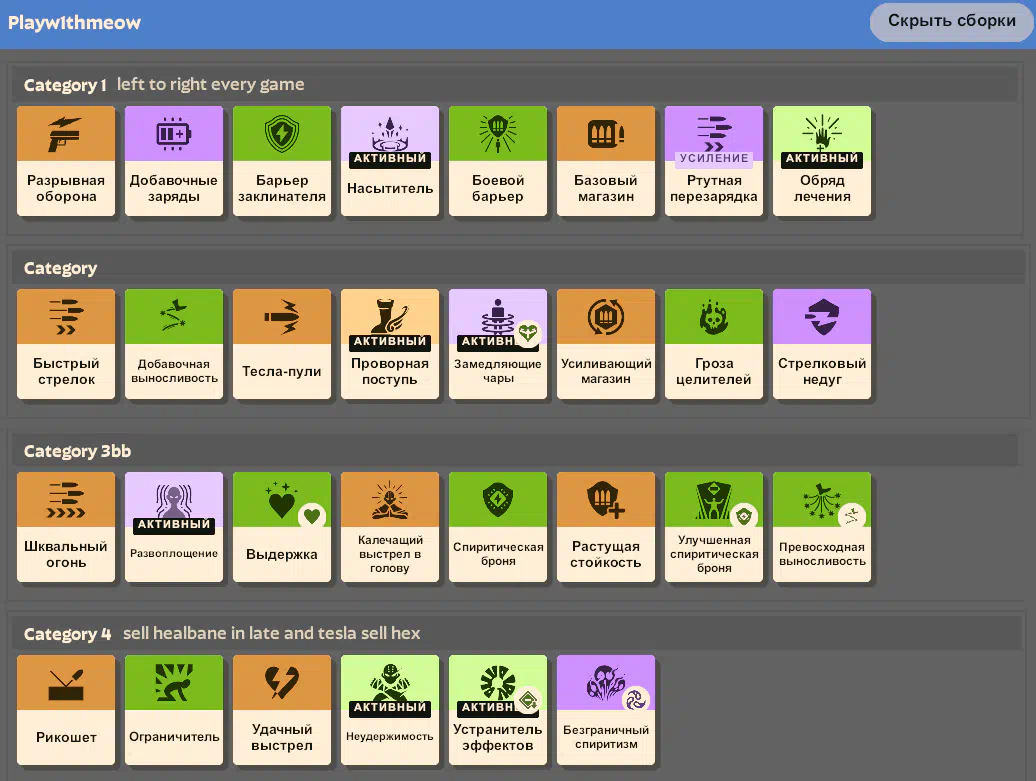
Task: Select the Рикошет item card
Action: point(66,710)
